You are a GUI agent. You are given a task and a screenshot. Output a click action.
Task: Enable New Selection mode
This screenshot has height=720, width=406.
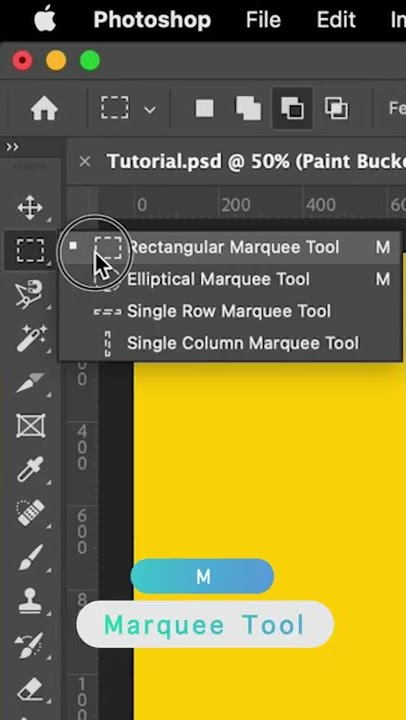point(205,109)
